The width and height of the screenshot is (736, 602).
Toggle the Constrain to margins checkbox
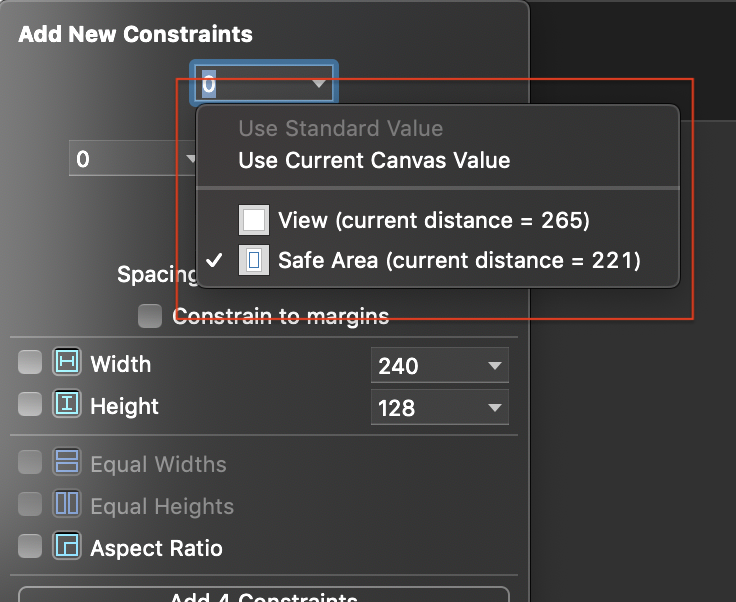tap(150, 317)
